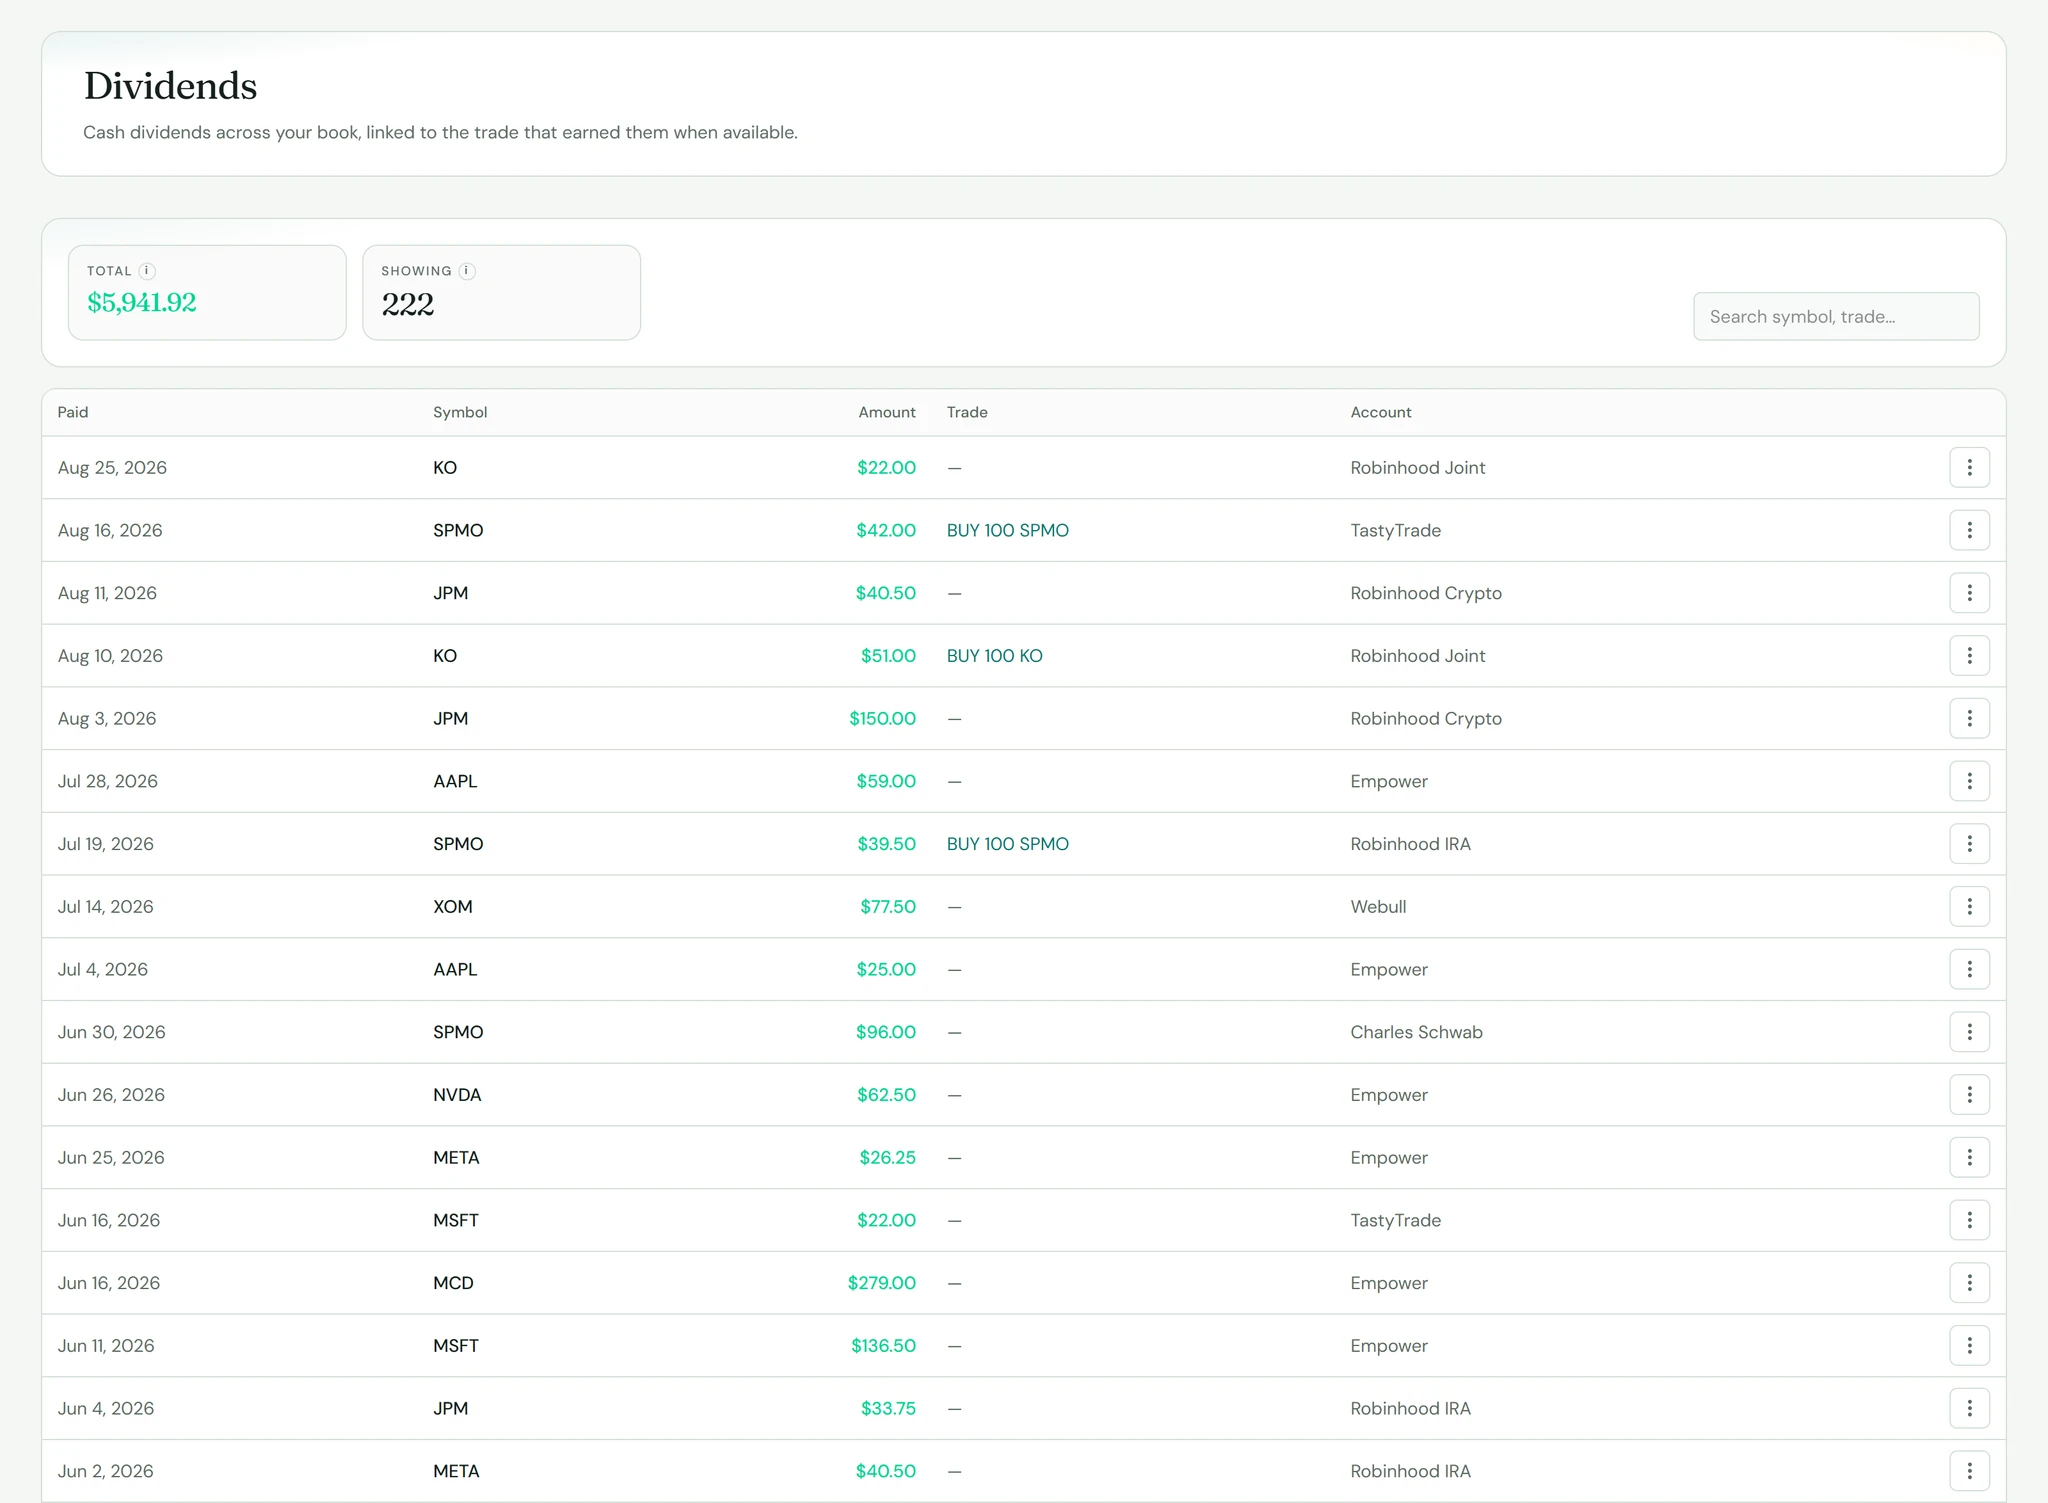Viewport: 2048px width, 1503px height.
Task: Open row menu for Jun 26 NVDA dividend
Action: click(1969, 1095)
